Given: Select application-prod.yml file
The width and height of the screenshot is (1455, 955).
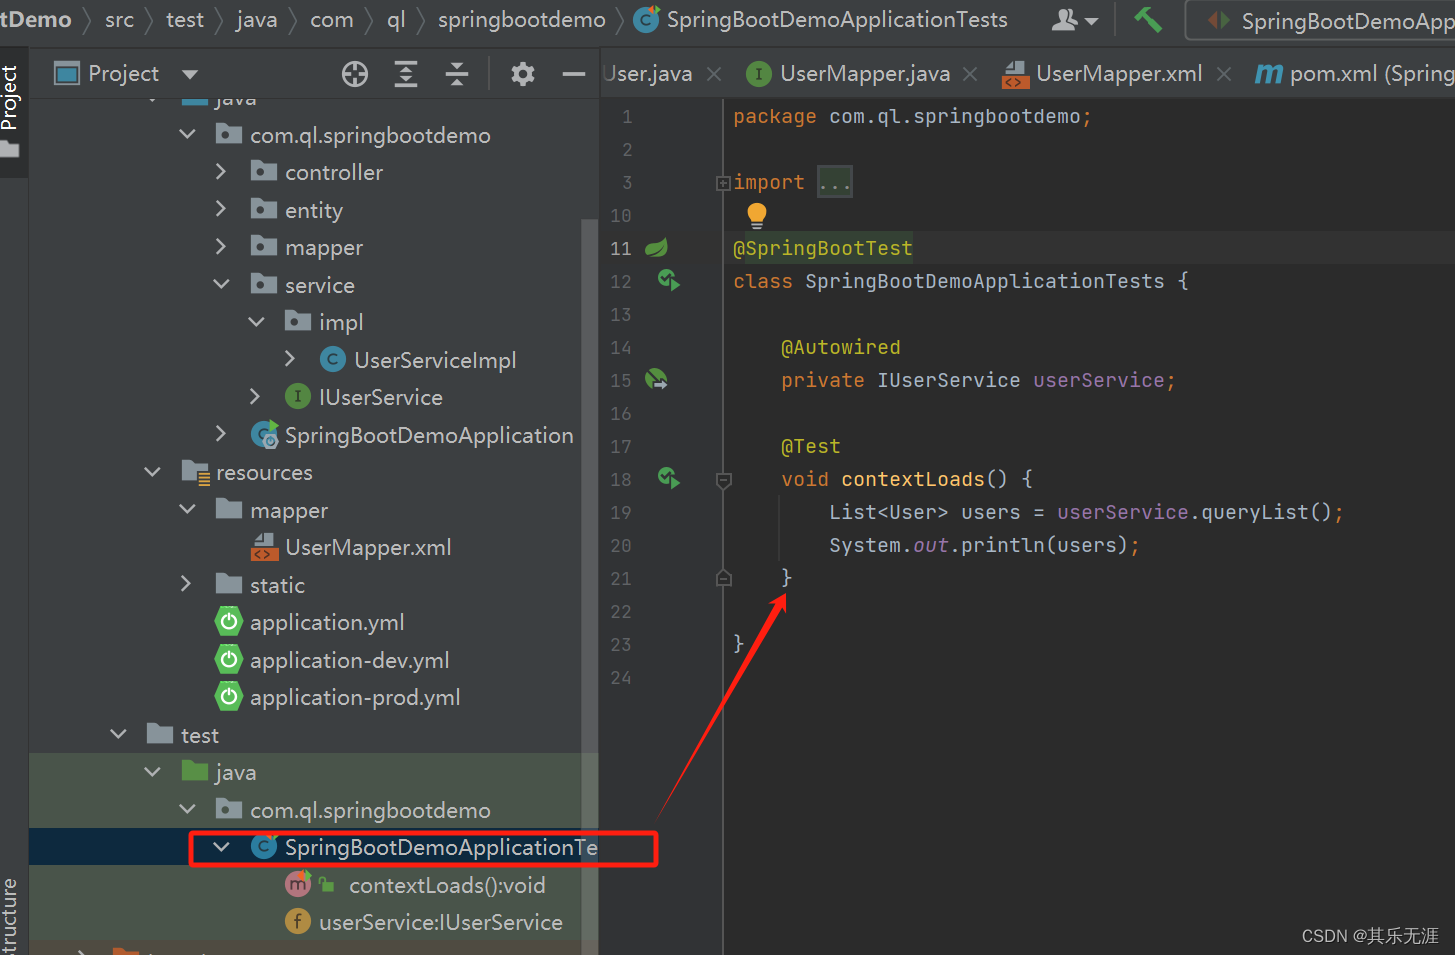Looking at the screenshot, I should click(x=355, y=697).
